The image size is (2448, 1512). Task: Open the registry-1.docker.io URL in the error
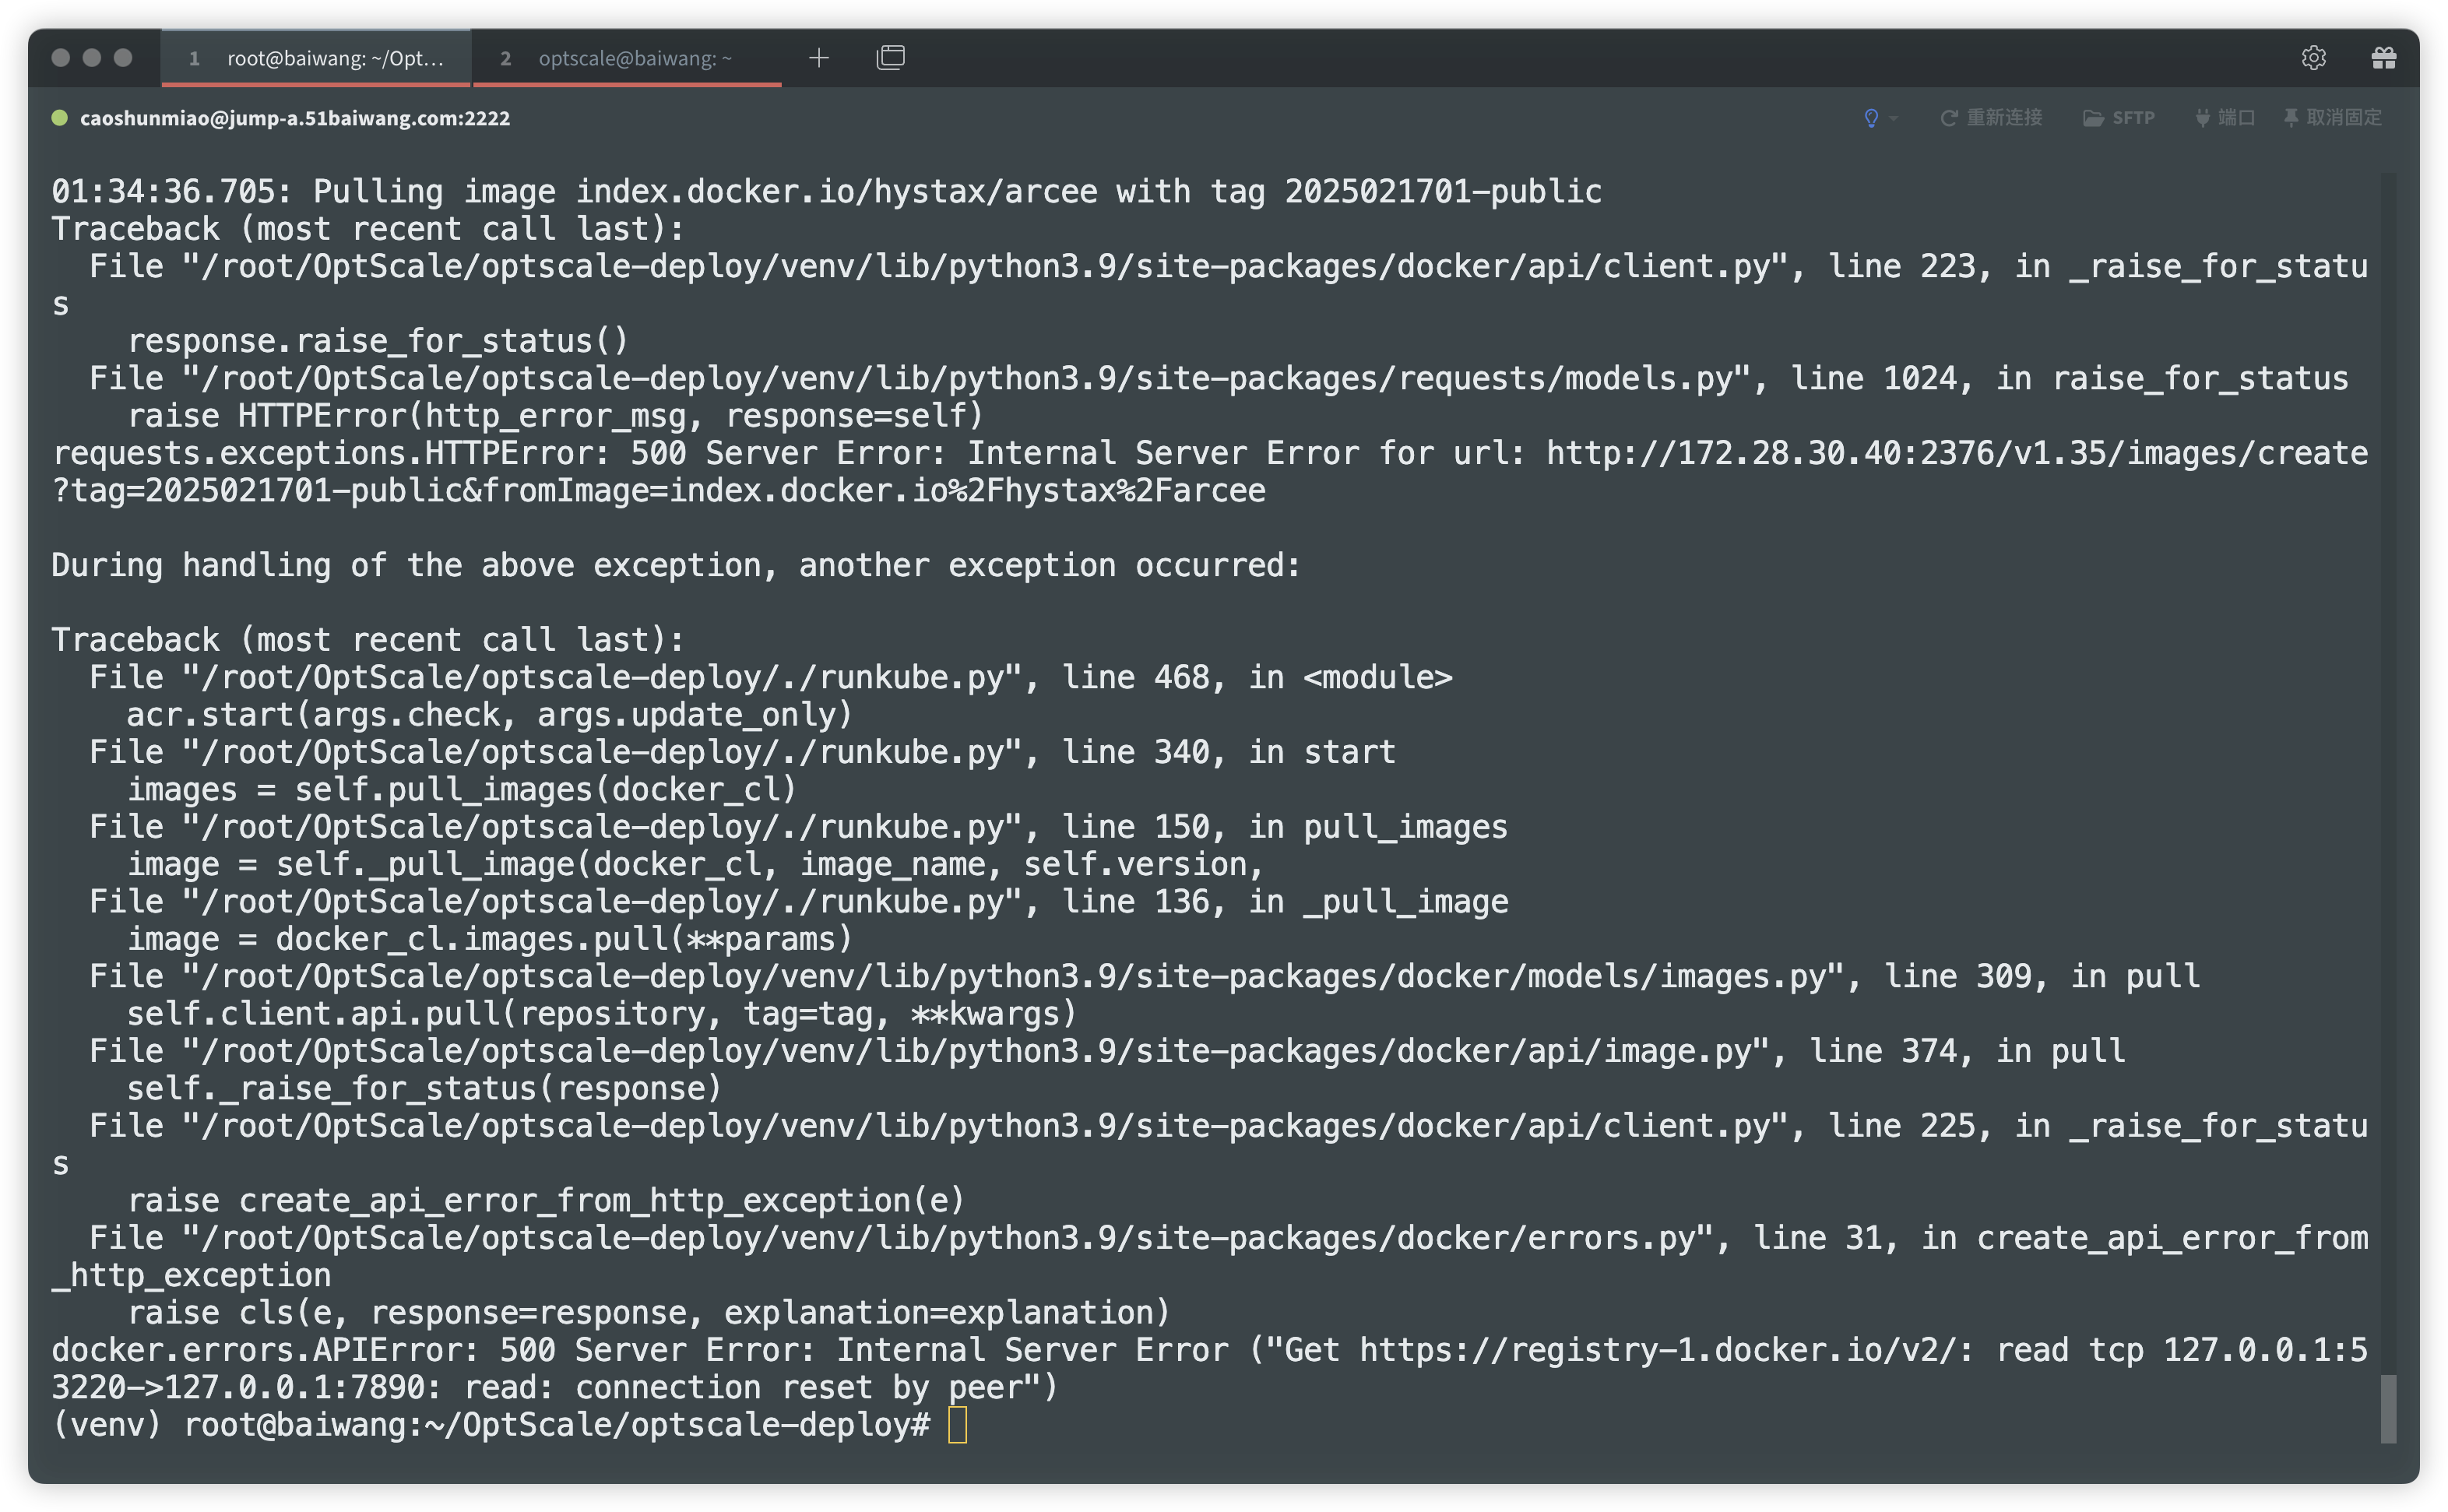pos(1660,1350)
